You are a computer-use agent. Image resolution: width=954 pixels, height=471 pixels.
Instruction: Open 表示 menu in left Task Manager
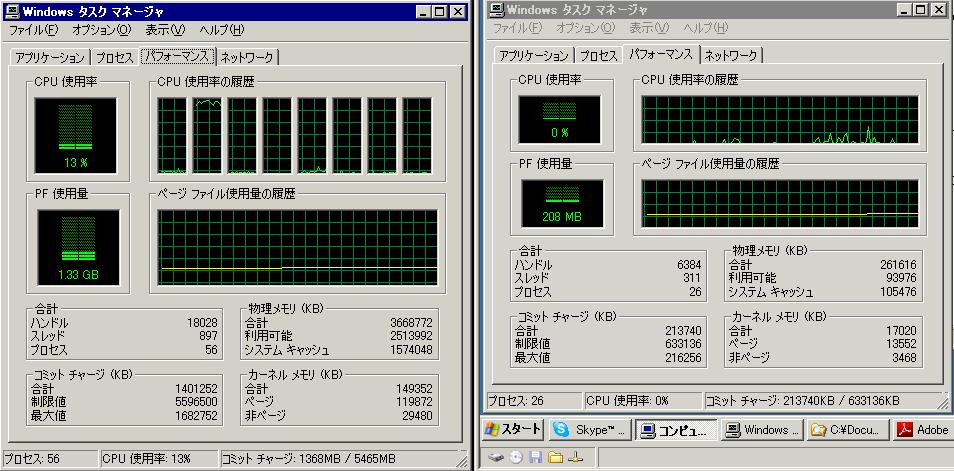[x=165, y=30]
